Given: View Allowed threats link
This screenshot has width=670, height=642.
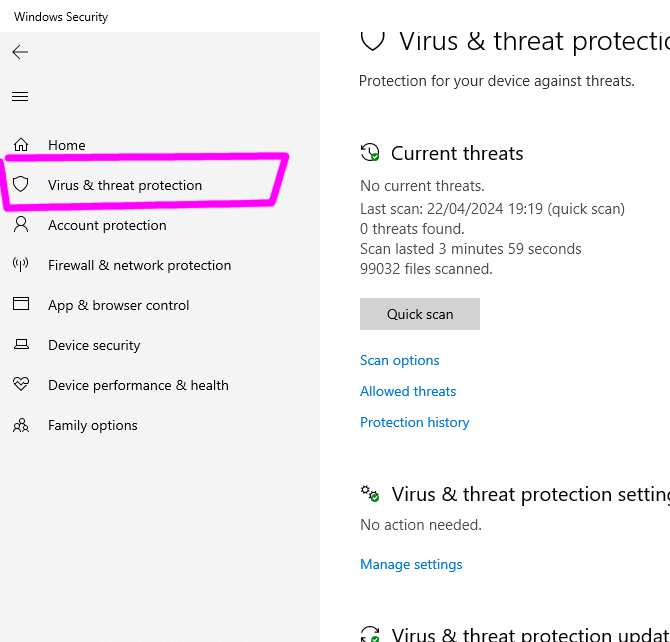Looking at the screenshot, I should (408, 391).
